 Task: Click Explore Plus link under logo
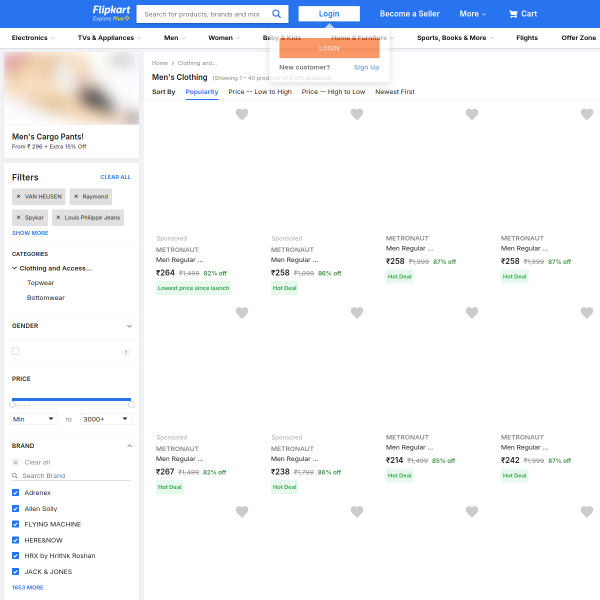111,18
